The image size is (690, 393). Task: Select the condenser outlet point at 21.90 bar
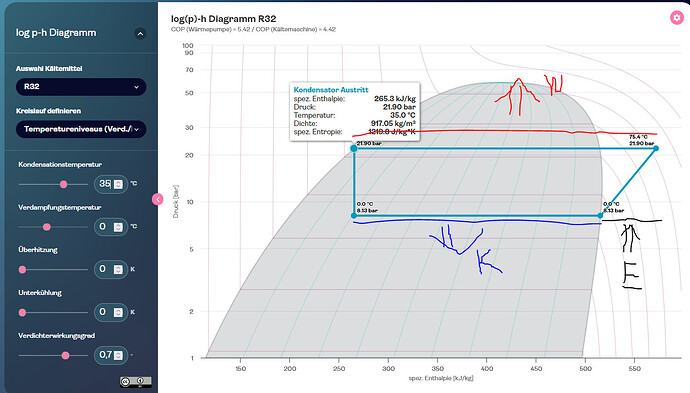[354, 149]
